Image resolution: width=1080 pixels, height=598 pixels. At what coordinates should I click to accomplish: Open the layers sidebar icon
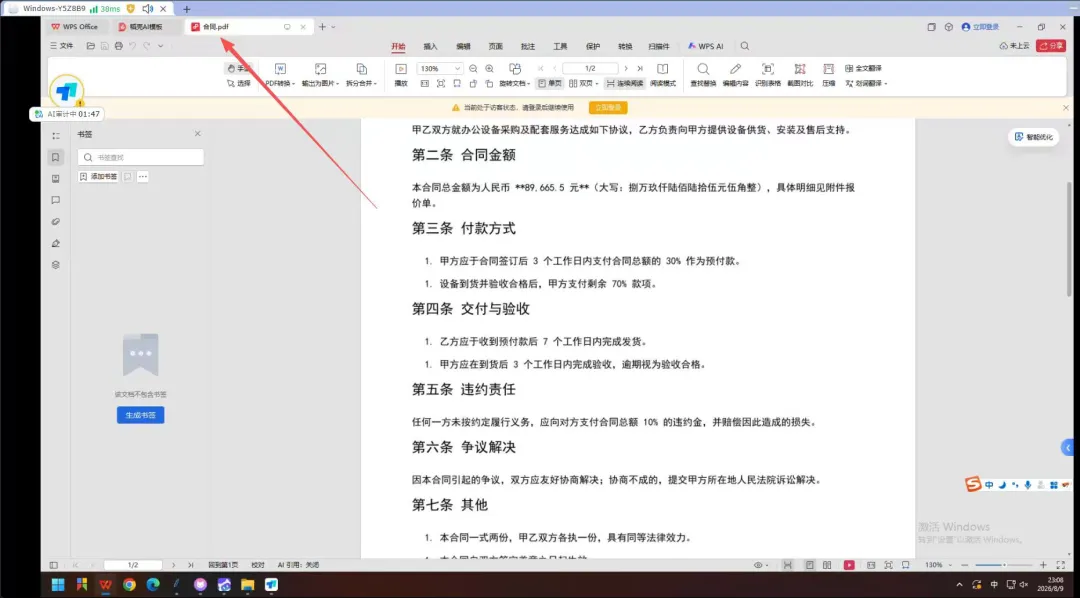(56, 265)
